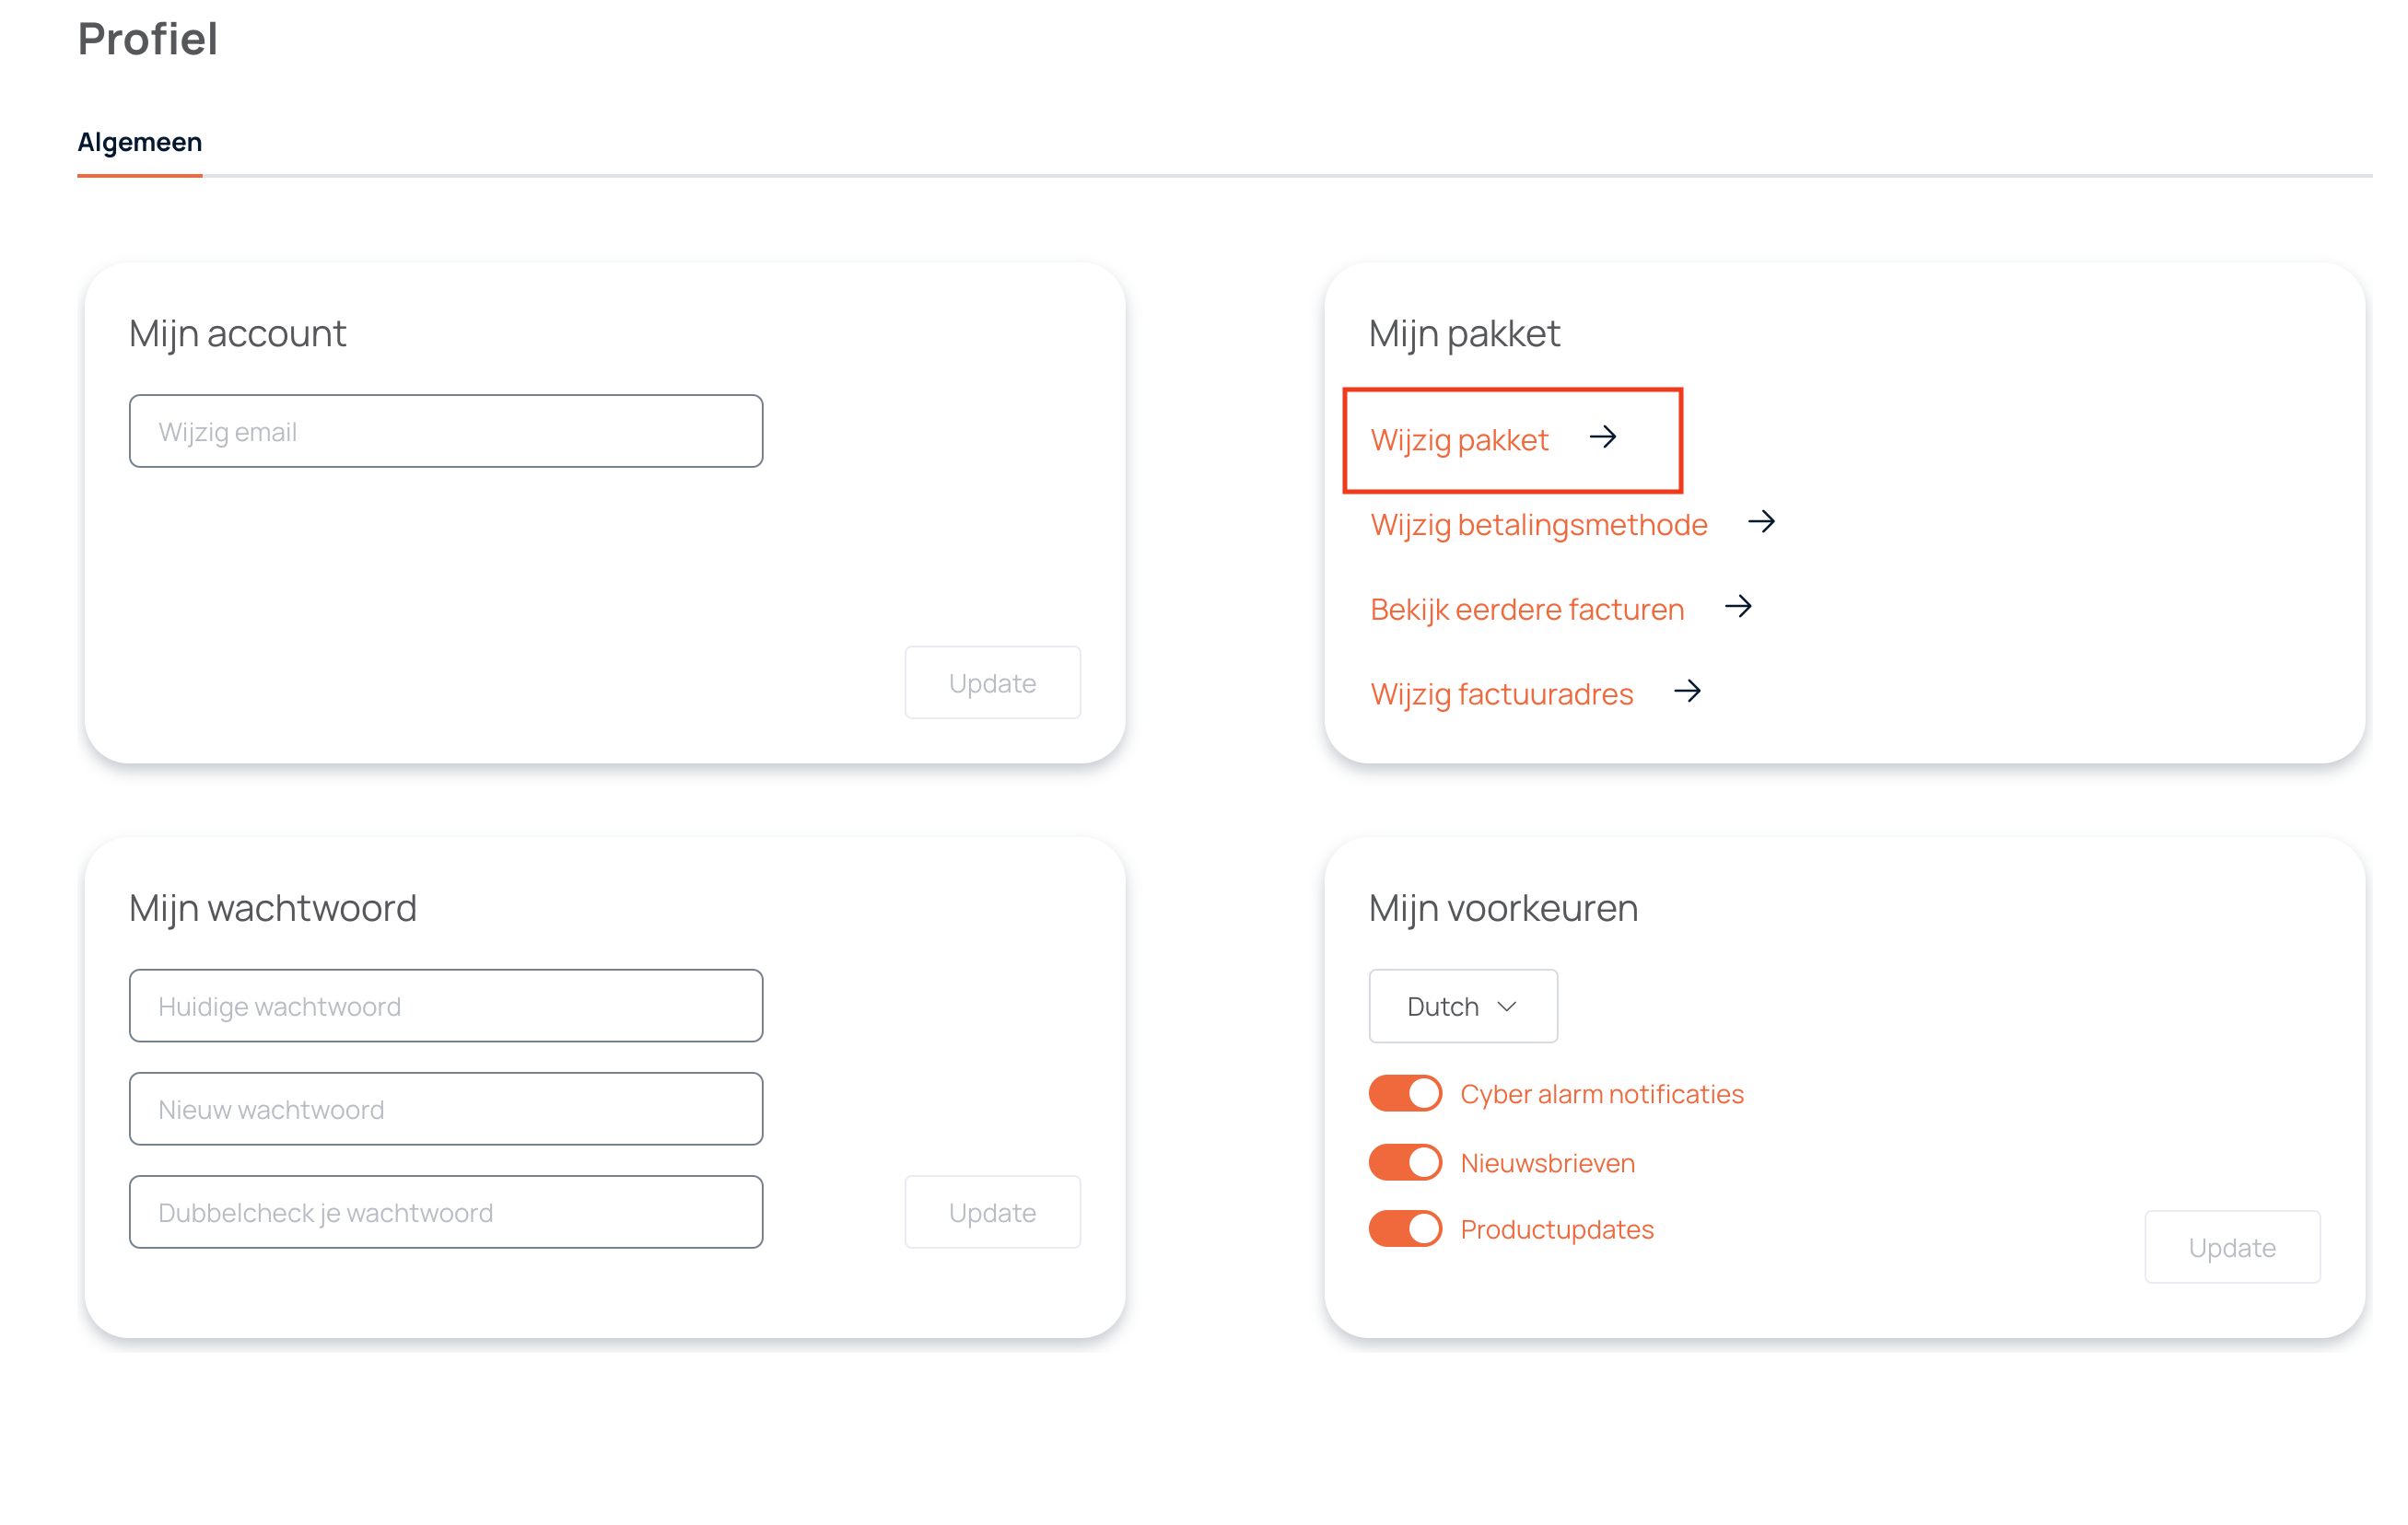Screen dimensions: 2408x1525
Task: Turn off the Productupdates switch
Action: point(1405,1228)
